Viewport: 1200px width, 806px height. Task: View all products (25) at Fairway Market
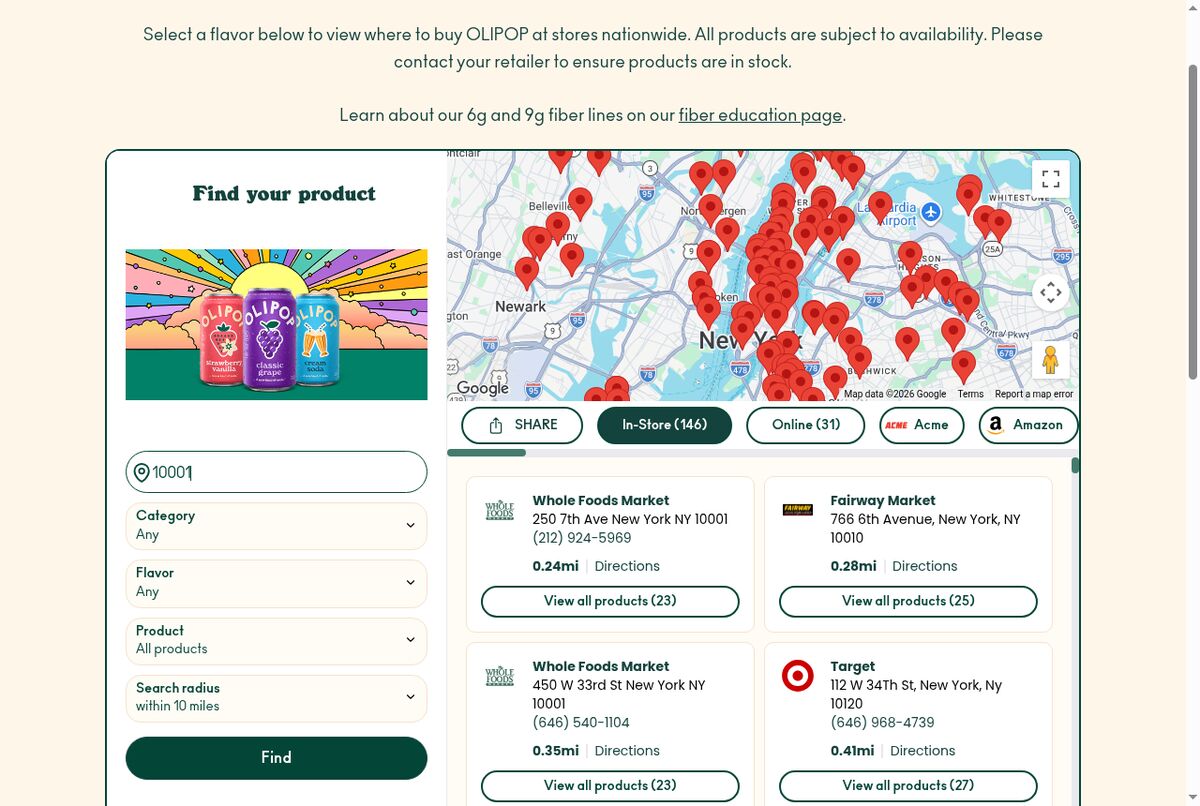point(908,601)
